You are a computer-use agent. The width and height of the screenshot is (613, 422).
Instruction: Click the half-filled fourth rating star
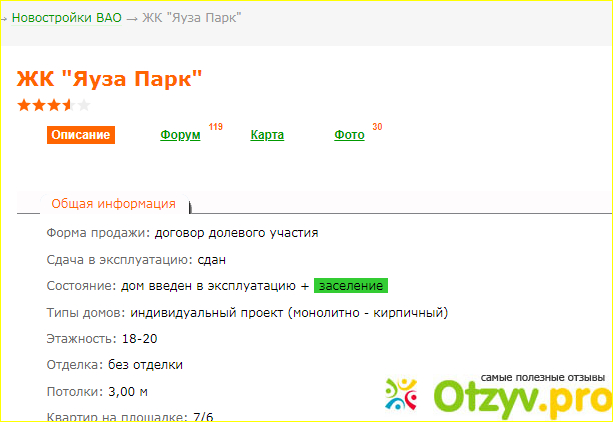tap(68, 104)
